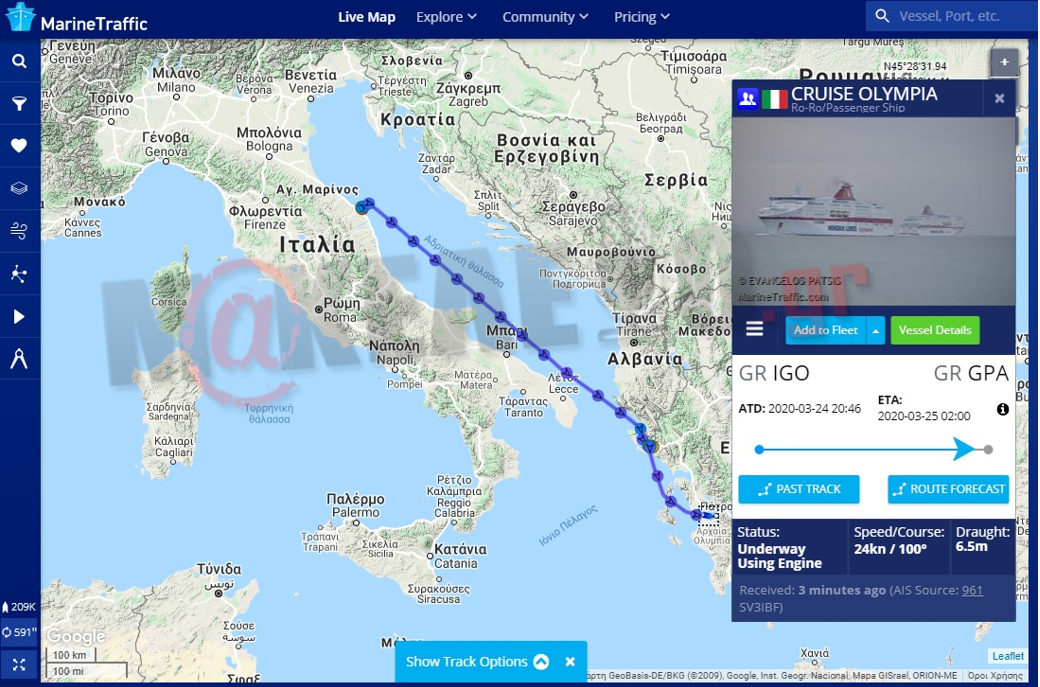Click ETA value 2020-03-25 02:00
Viewport: 1040px width, 687px height.
(x=924, y=416)
